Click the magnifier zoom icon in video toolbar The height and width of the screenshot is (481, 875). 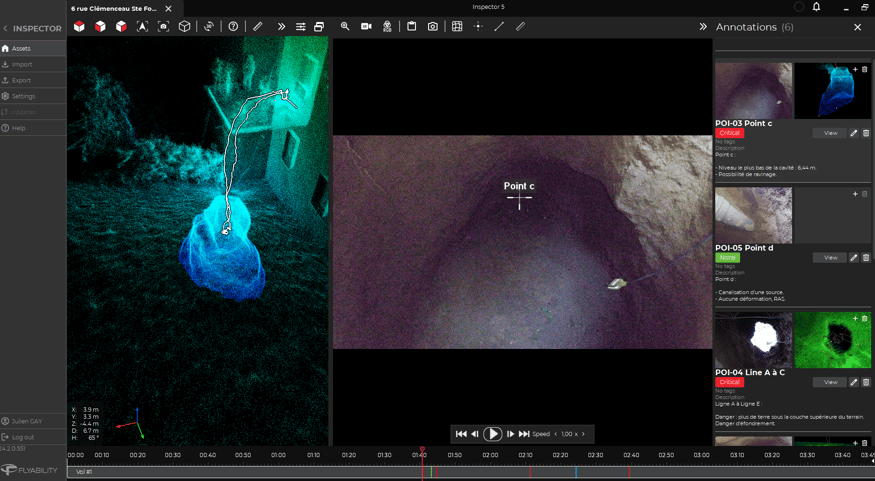point(345,26)
